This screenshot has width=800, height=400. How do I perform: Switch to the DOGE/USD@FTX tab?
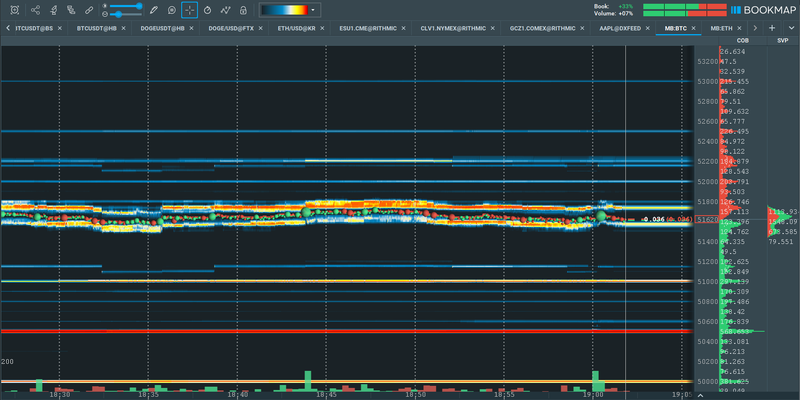[231, 29]
